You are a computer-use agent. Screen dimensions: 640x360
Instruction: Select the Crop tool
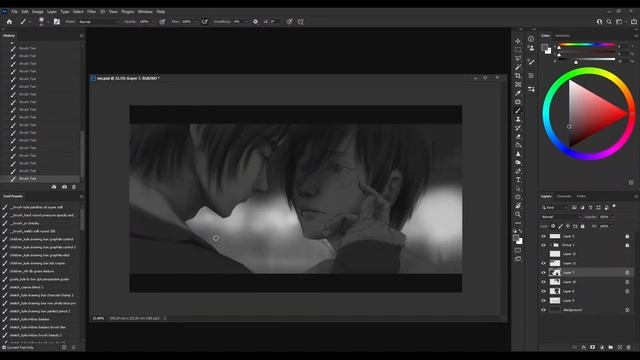pos(518,76)
